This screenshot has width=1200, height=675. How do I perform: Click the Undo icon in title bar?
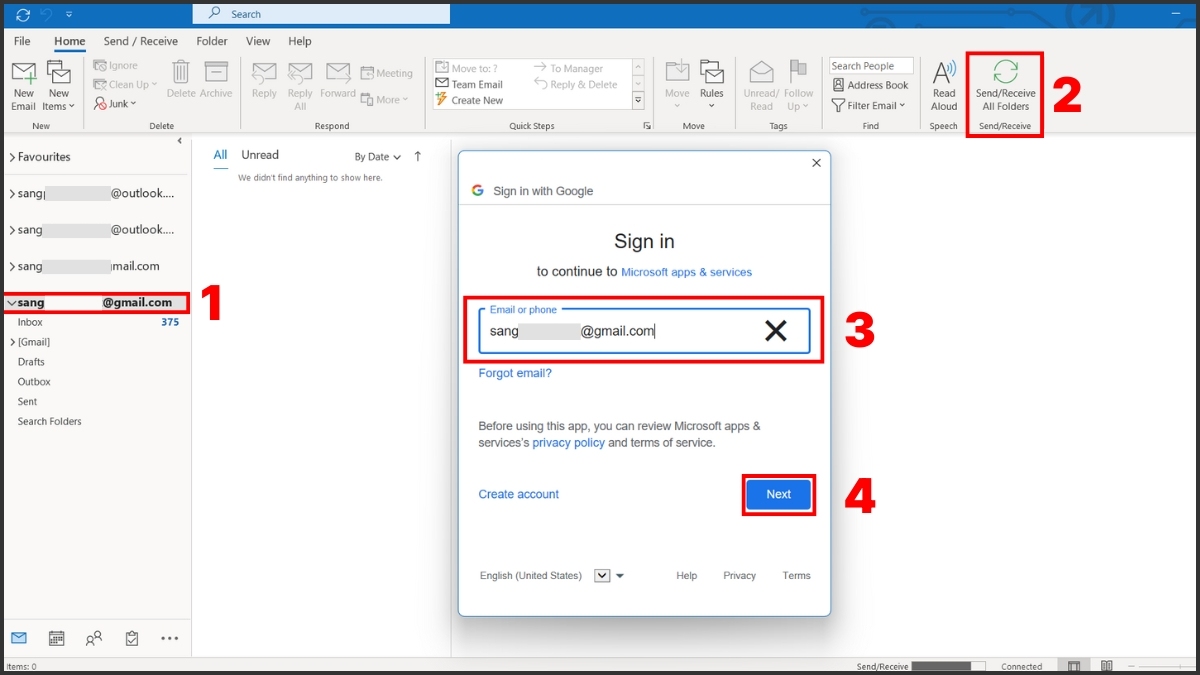[46, 14]
